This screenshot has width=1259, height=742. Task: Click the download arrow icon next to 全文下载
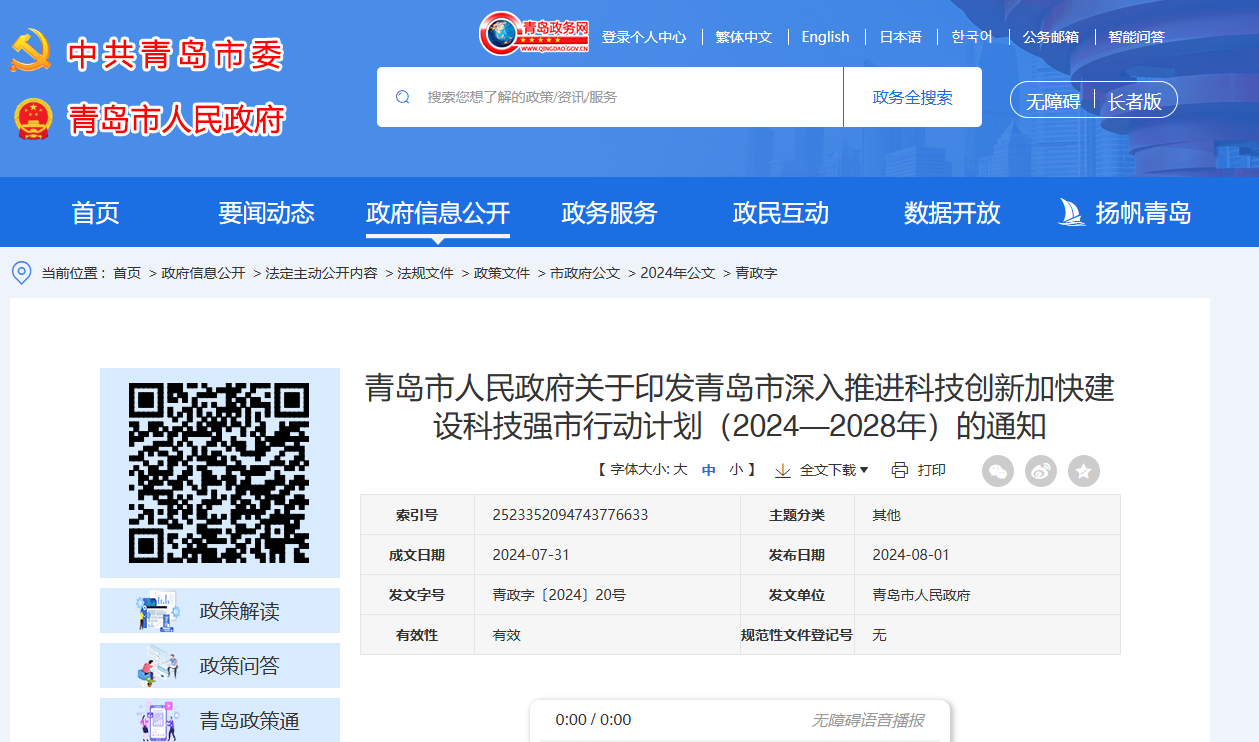781,469
